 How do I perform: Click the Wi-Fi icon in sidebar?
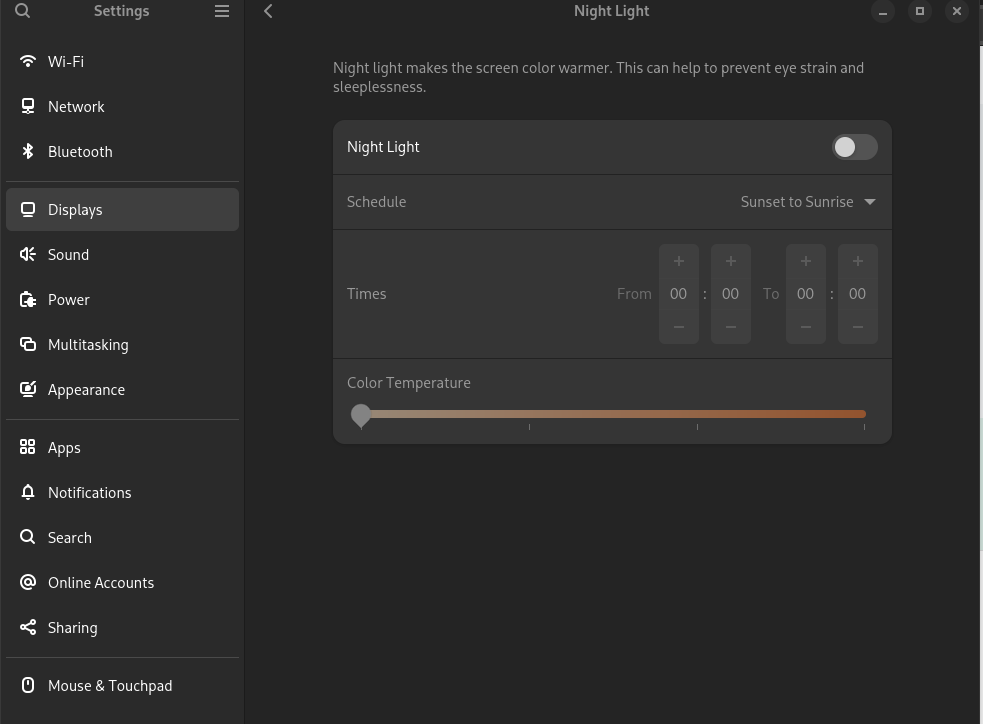click(28, 61)
